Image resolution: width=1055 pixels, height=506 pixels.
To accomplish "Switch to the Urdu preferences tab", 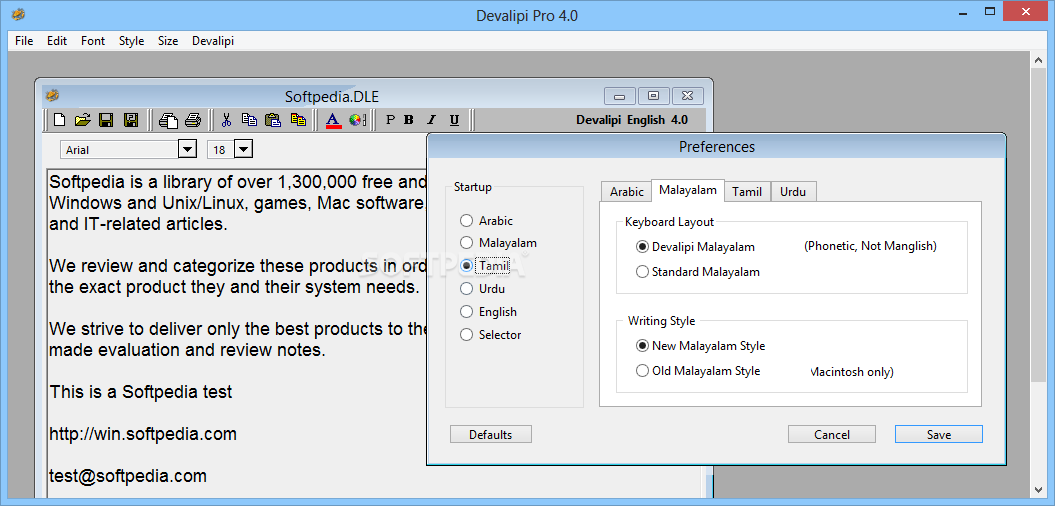I will pos(793,192).
